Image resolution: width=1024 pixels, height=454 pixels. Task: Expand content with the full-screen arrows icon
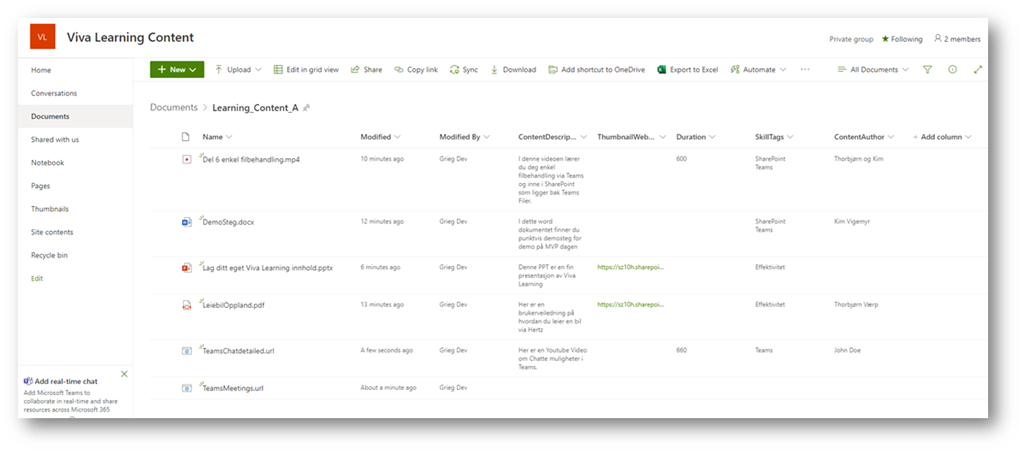pos(978,69)
